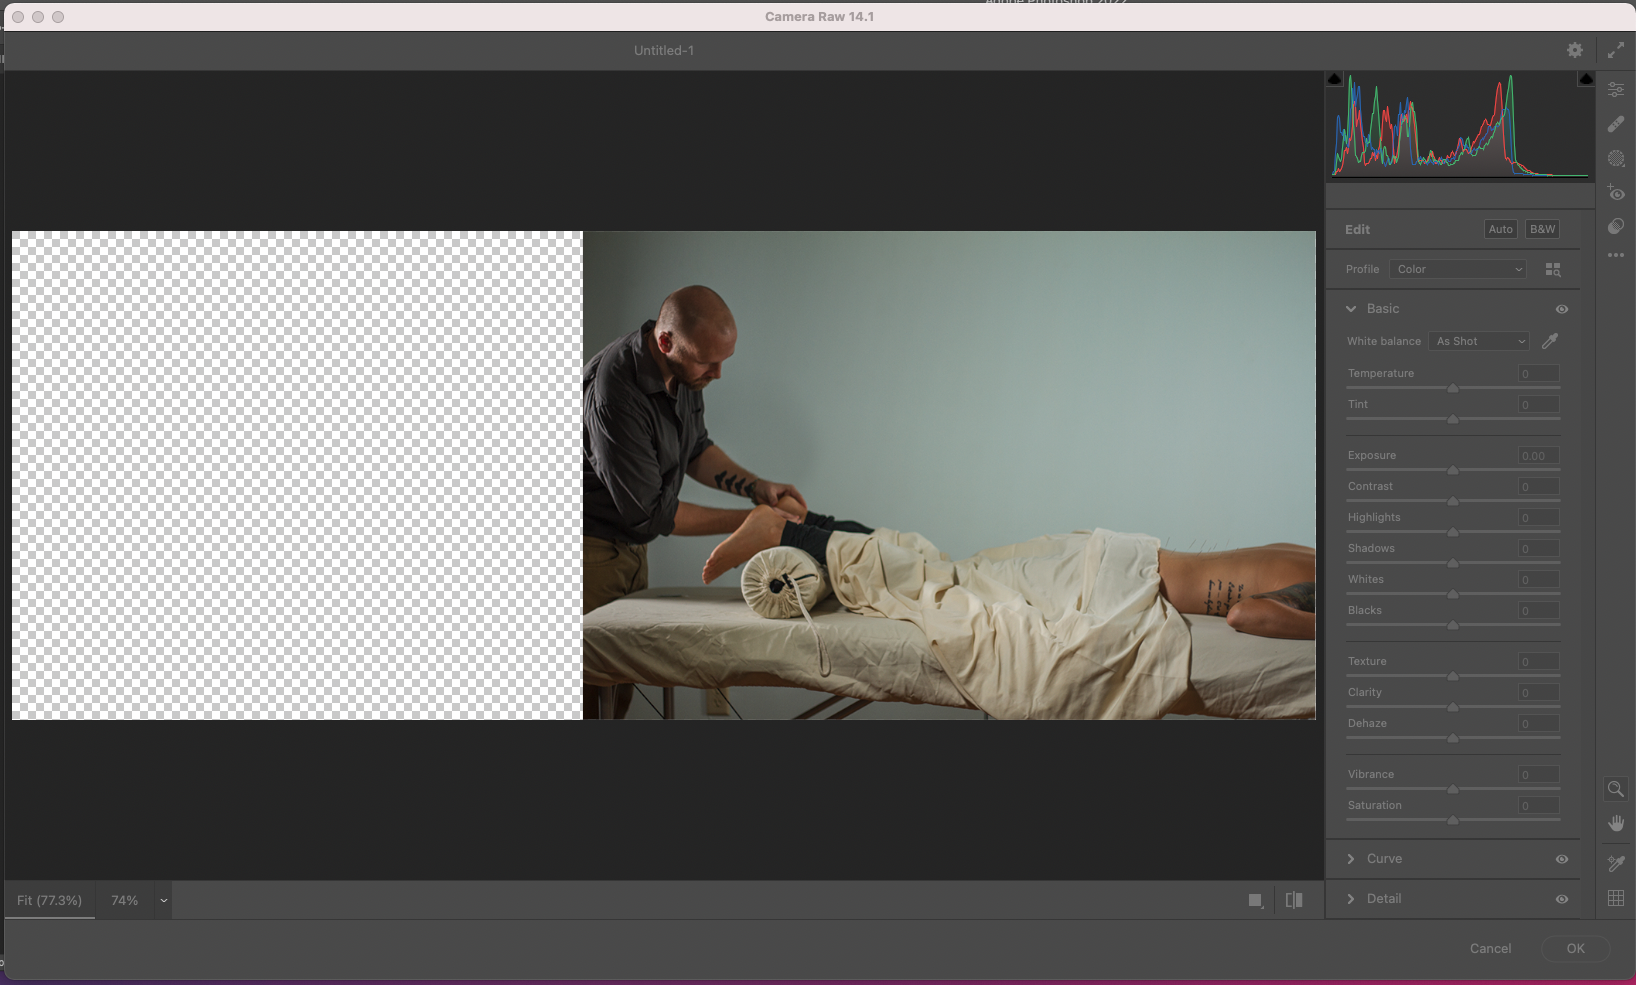Toggle the grid overlay icon
The height and width of the screenshot is (985, 1636).
[1616, 898]
